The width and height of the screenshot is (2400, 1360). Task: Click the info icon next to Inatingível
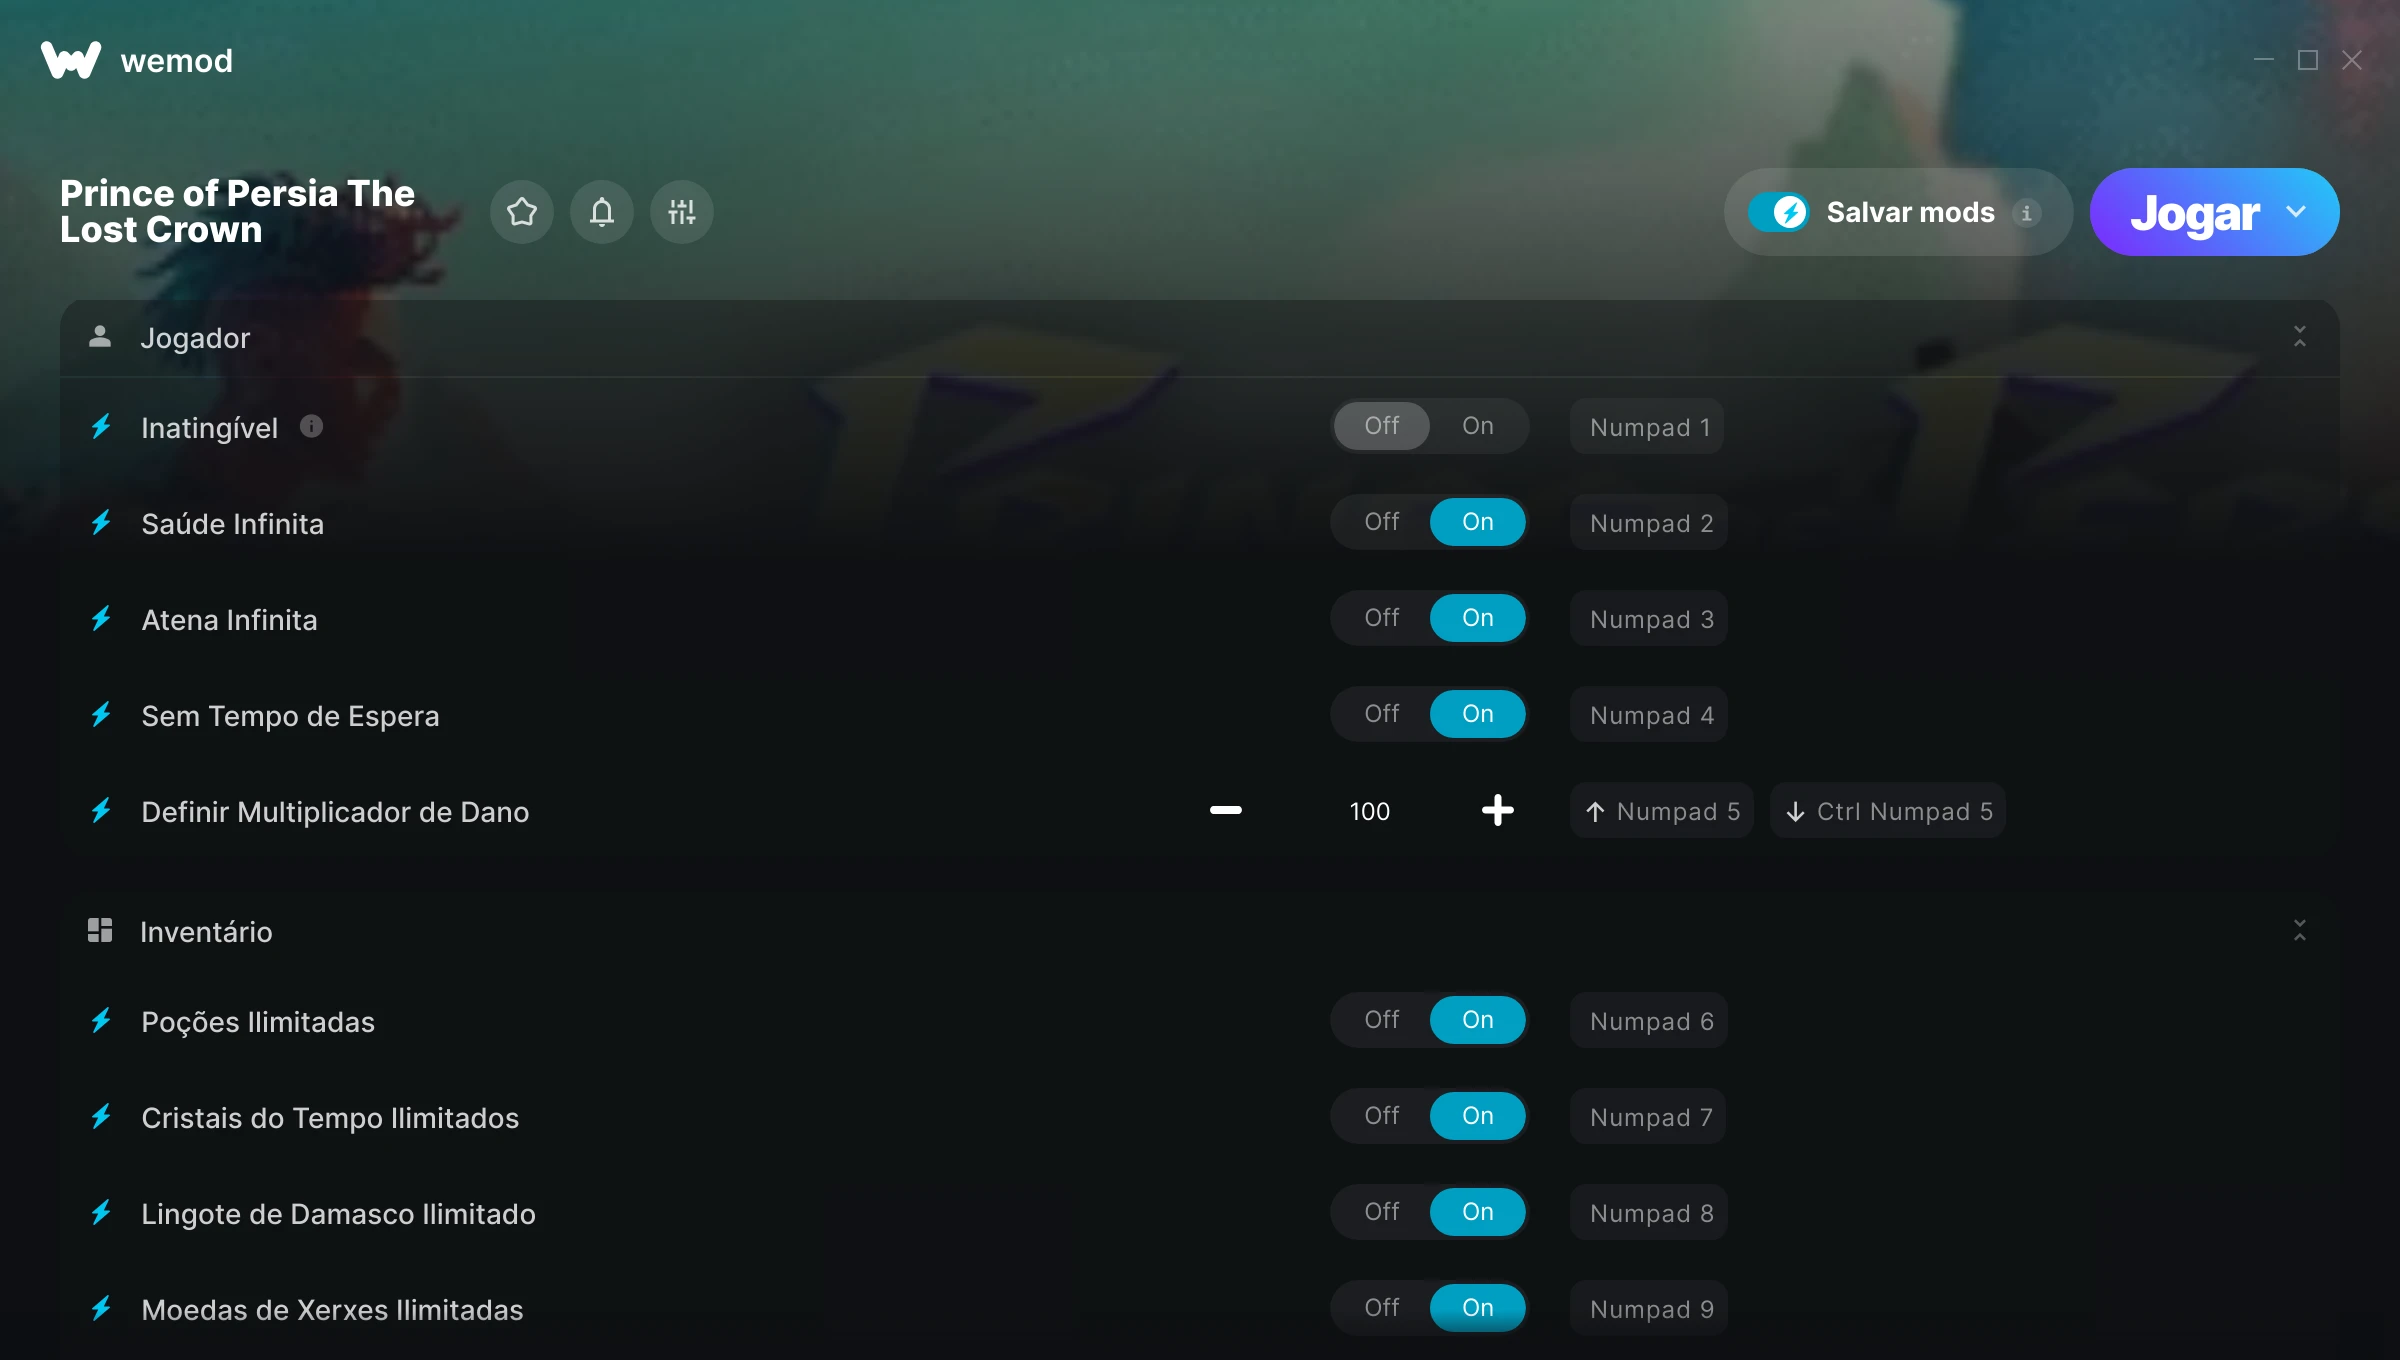311,427
